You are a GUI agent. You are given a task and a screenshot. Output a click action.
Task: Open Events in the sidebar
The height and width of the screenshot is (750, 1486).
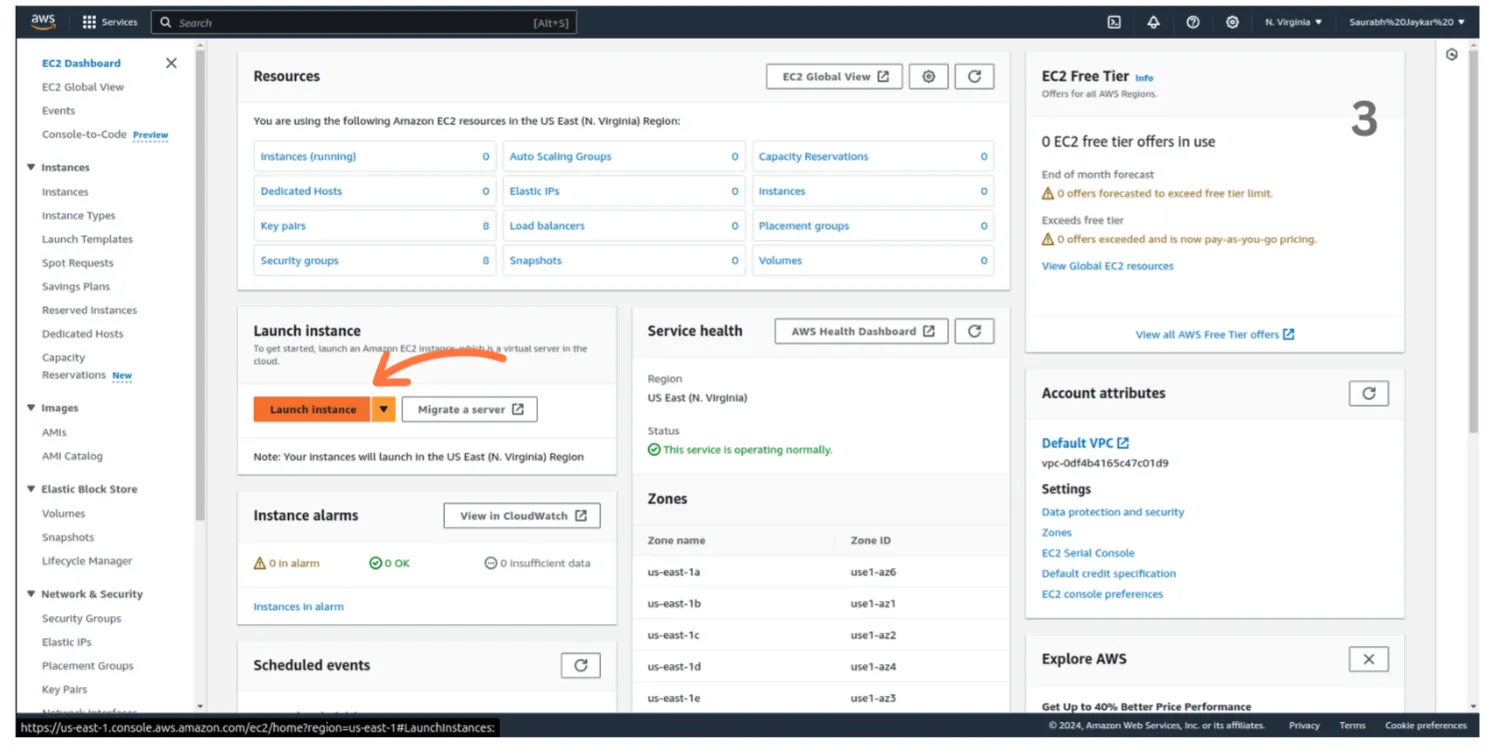[x=58, y=111]
